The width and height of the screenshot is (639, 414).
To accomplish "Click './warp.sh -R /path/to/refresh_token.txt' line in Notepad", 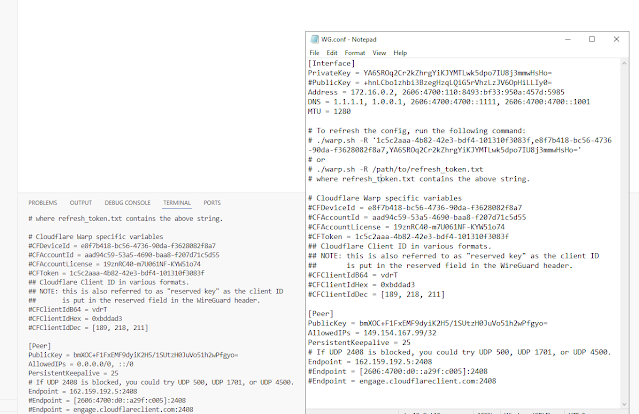I will 395,169.
